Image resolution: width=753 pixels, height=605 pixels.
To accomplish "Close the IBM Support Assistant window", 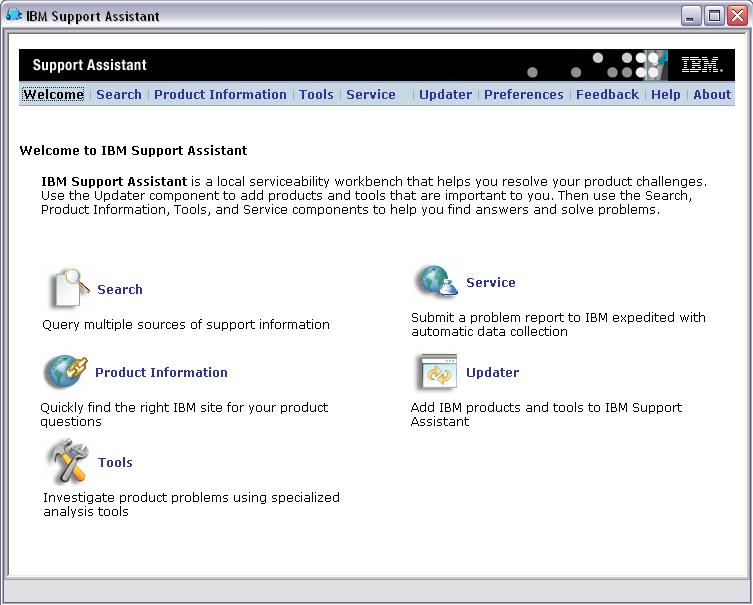I will point(737,16).
